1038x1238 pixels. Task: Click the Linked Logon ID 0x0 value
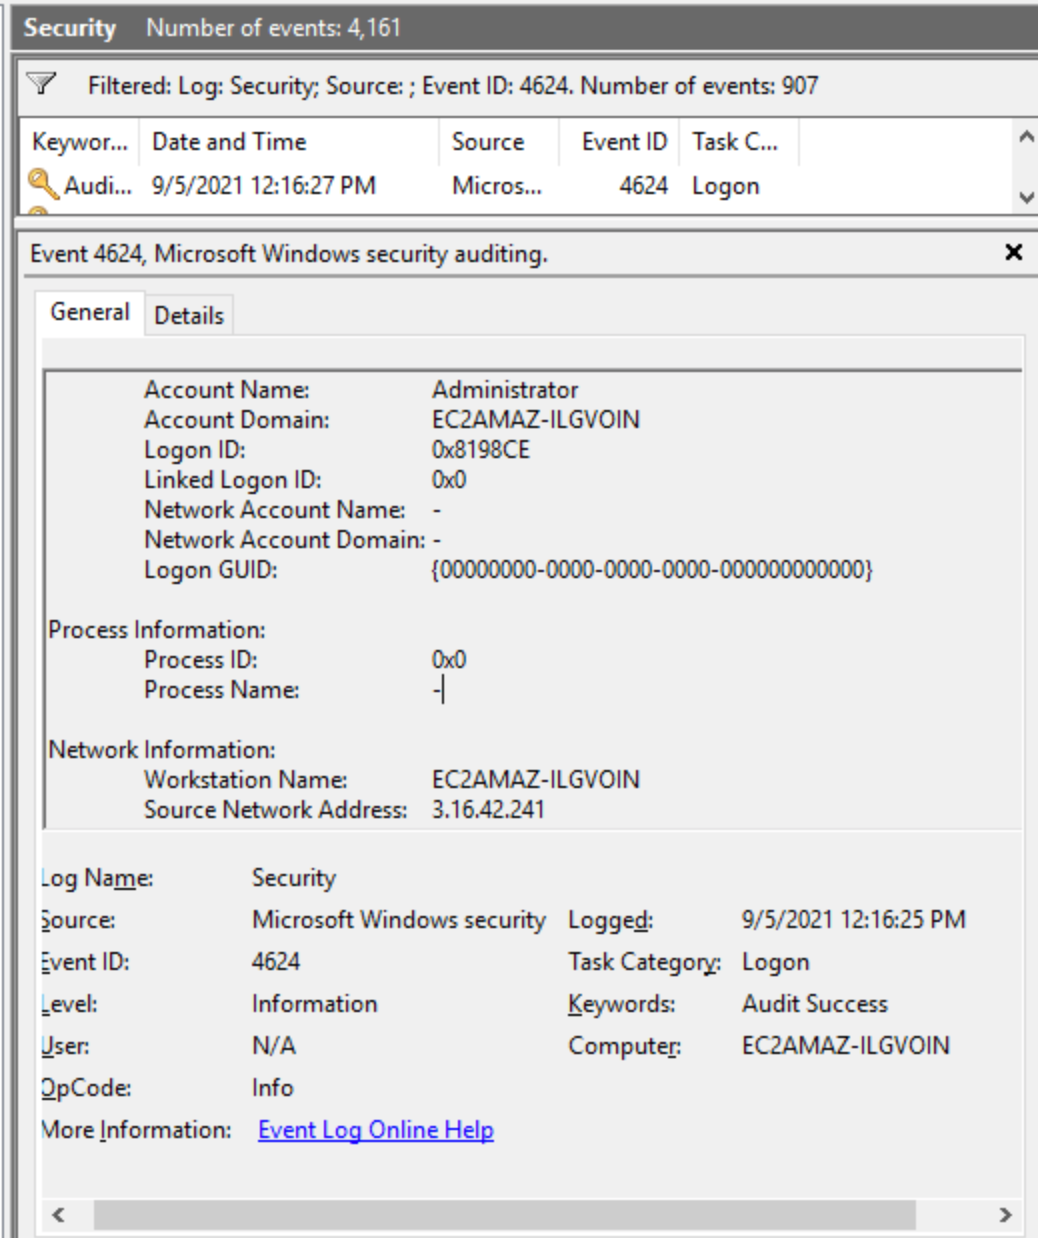click(x=449, y=480)
